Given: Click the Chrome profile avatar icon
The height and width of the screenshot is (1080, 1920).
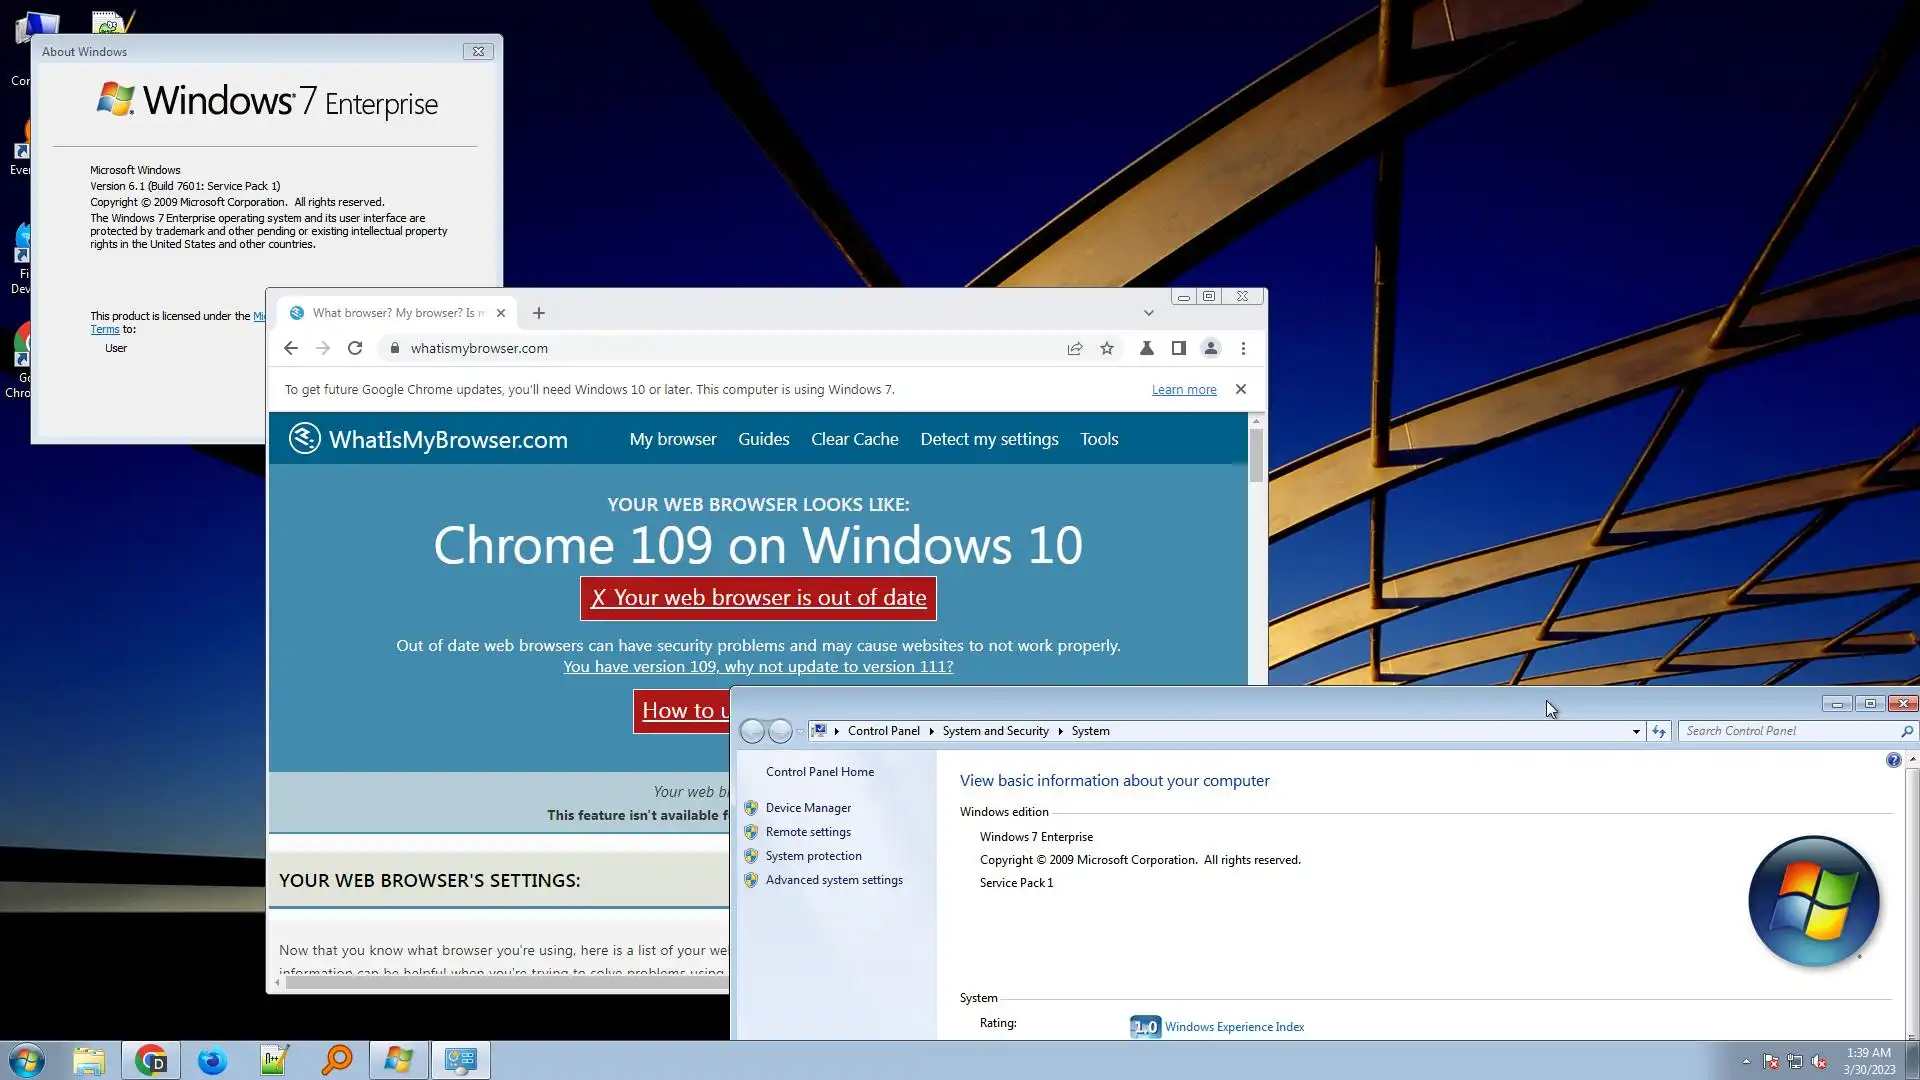Looking at the screenshot, I should click(1210, 348).
